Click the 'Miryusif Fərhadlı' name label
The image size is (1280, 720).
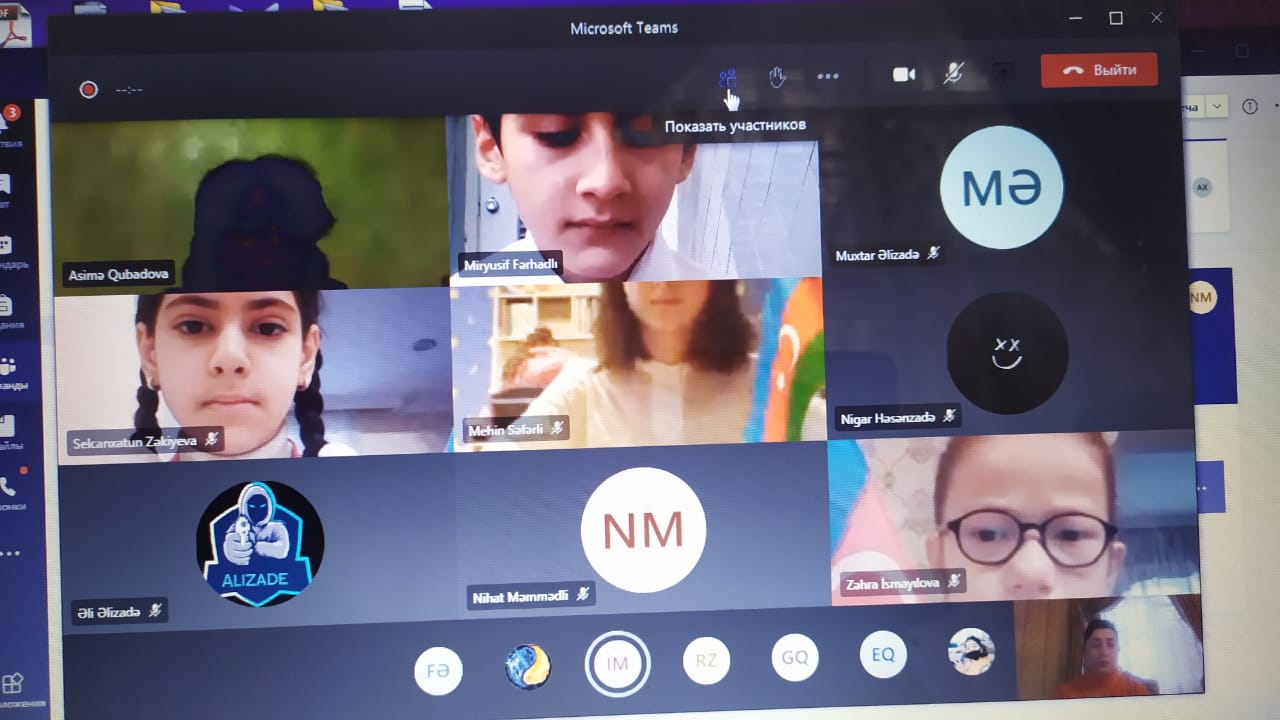(x=511, y=265)
